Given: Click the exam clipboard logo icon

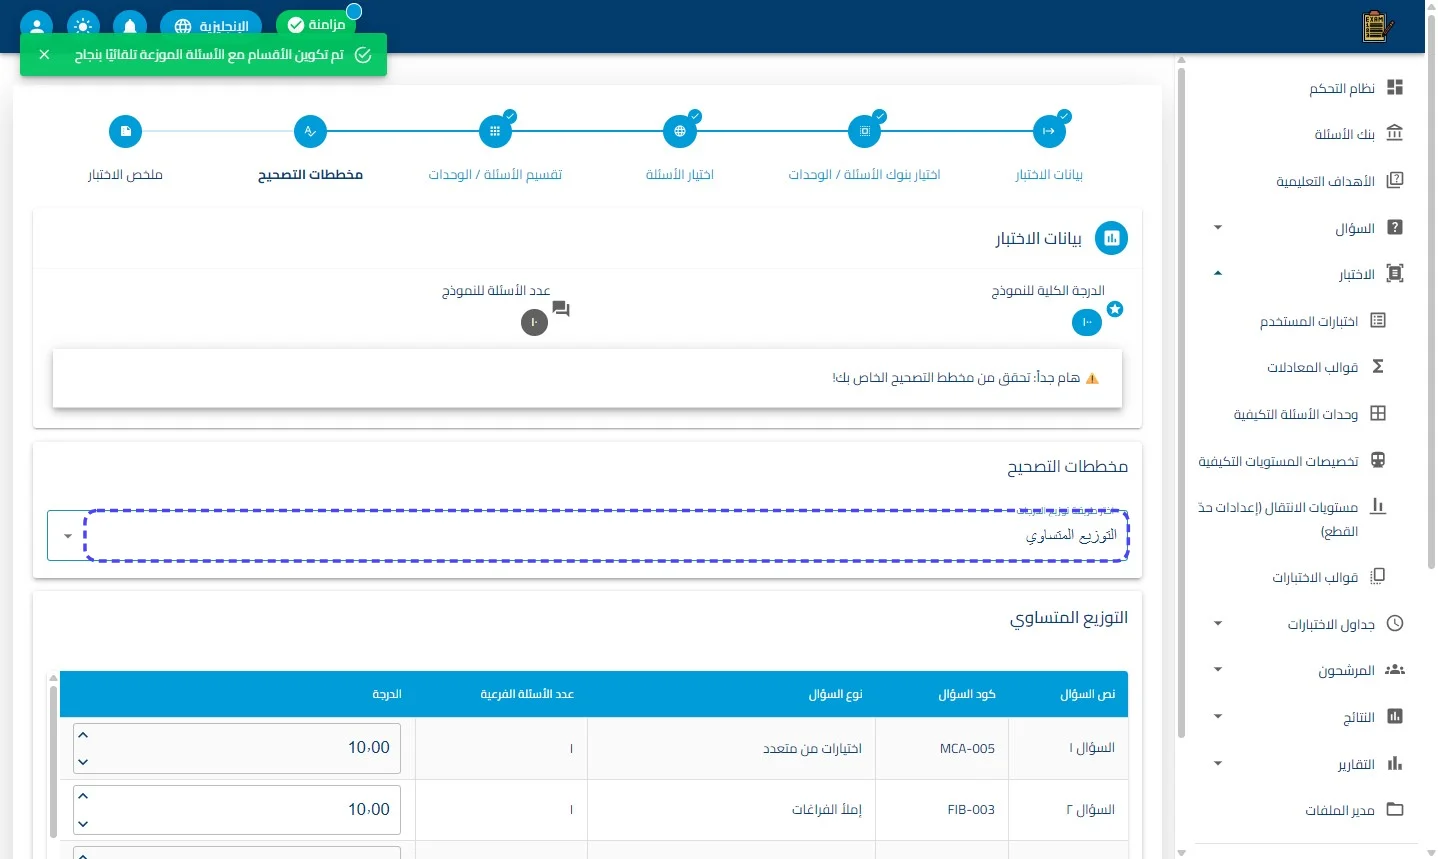Looking at the screenshot, I should tap(1378, 27).
